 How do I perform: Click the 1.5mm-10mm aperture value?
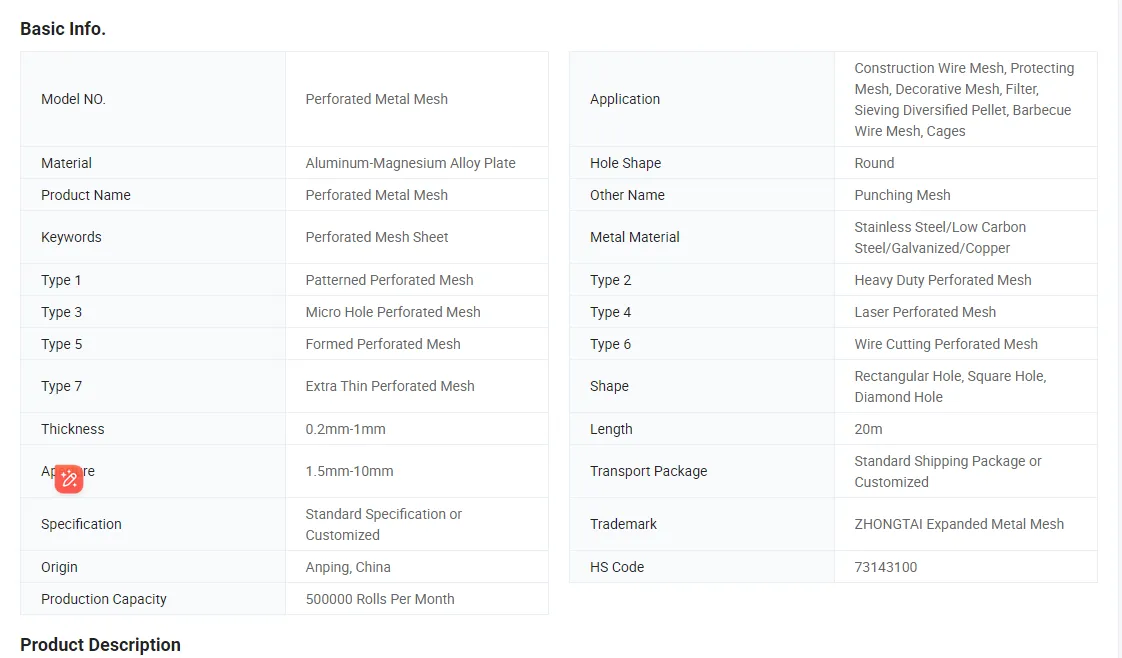[349, 471]
